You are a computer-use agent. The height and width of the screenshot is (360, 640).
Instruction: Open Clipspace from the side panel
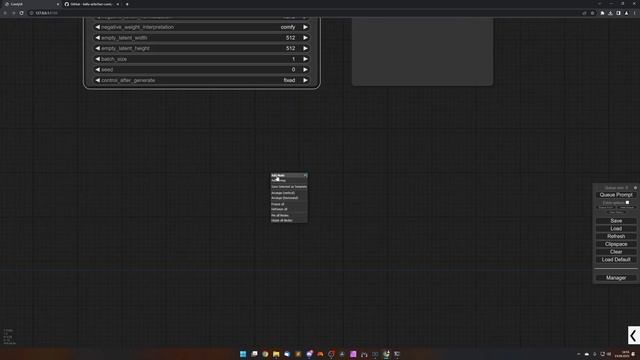pyautogui.click(x=616, y=244)
